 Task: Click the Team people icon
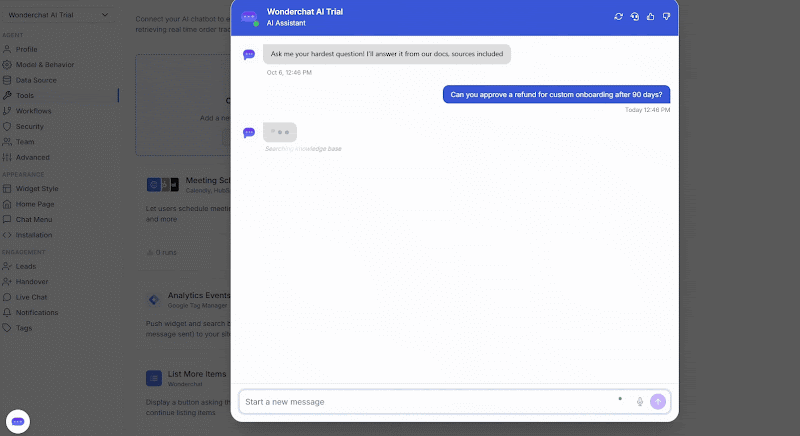pyautogui.click(x=7, y=142)
